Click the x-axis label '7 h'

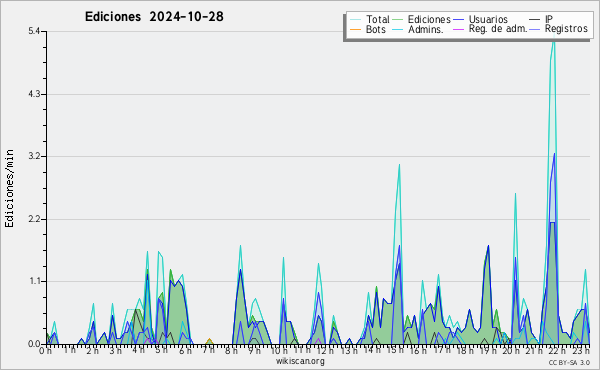[x=208, y=350]
